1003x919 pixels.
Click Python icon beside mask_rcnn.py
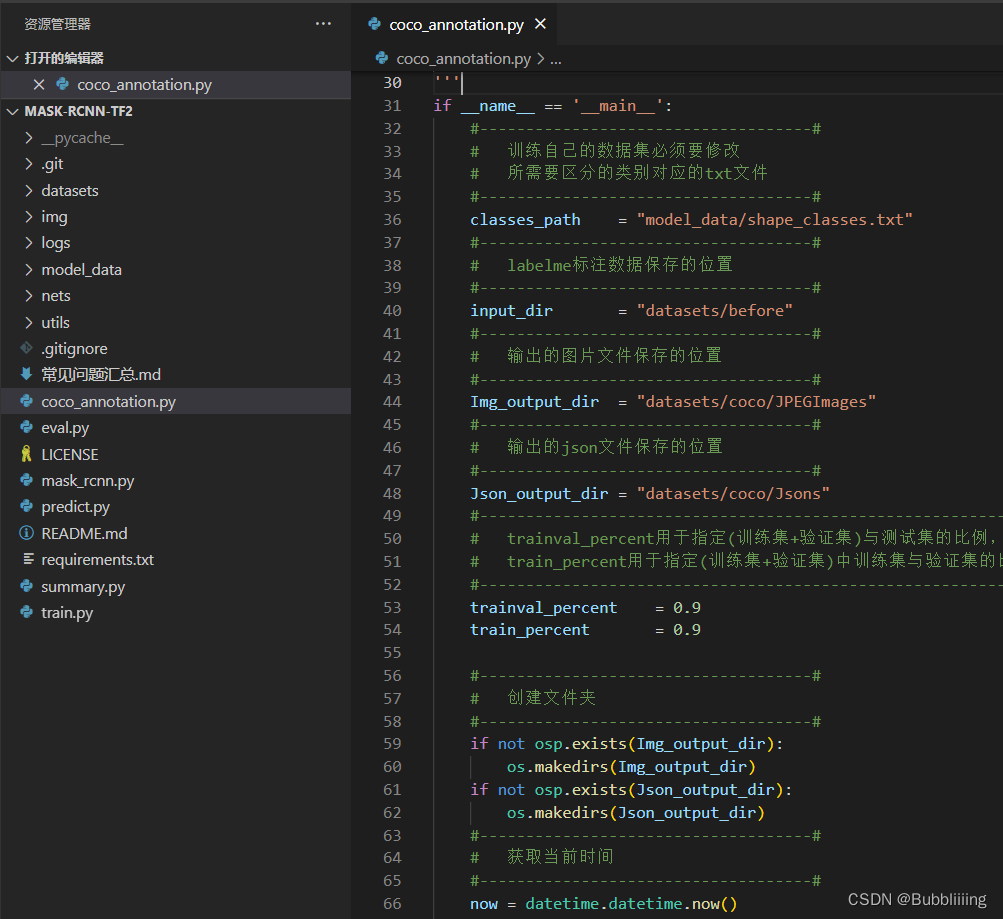click(27, 480)
